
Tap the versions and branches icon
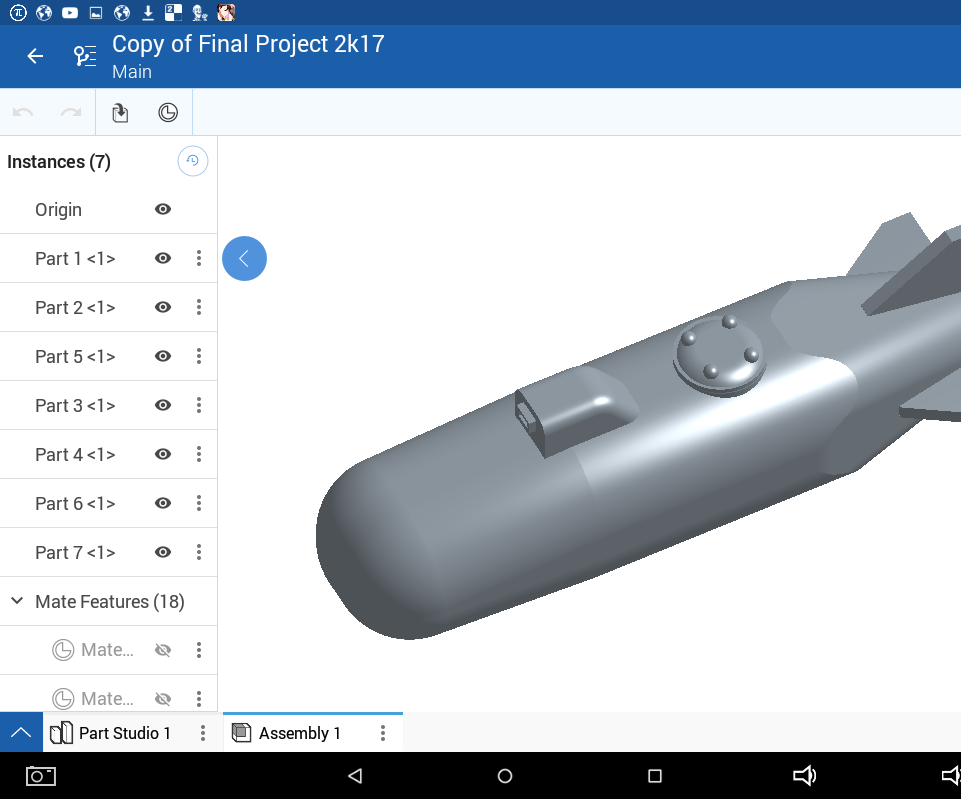click(x=83, y=56)
